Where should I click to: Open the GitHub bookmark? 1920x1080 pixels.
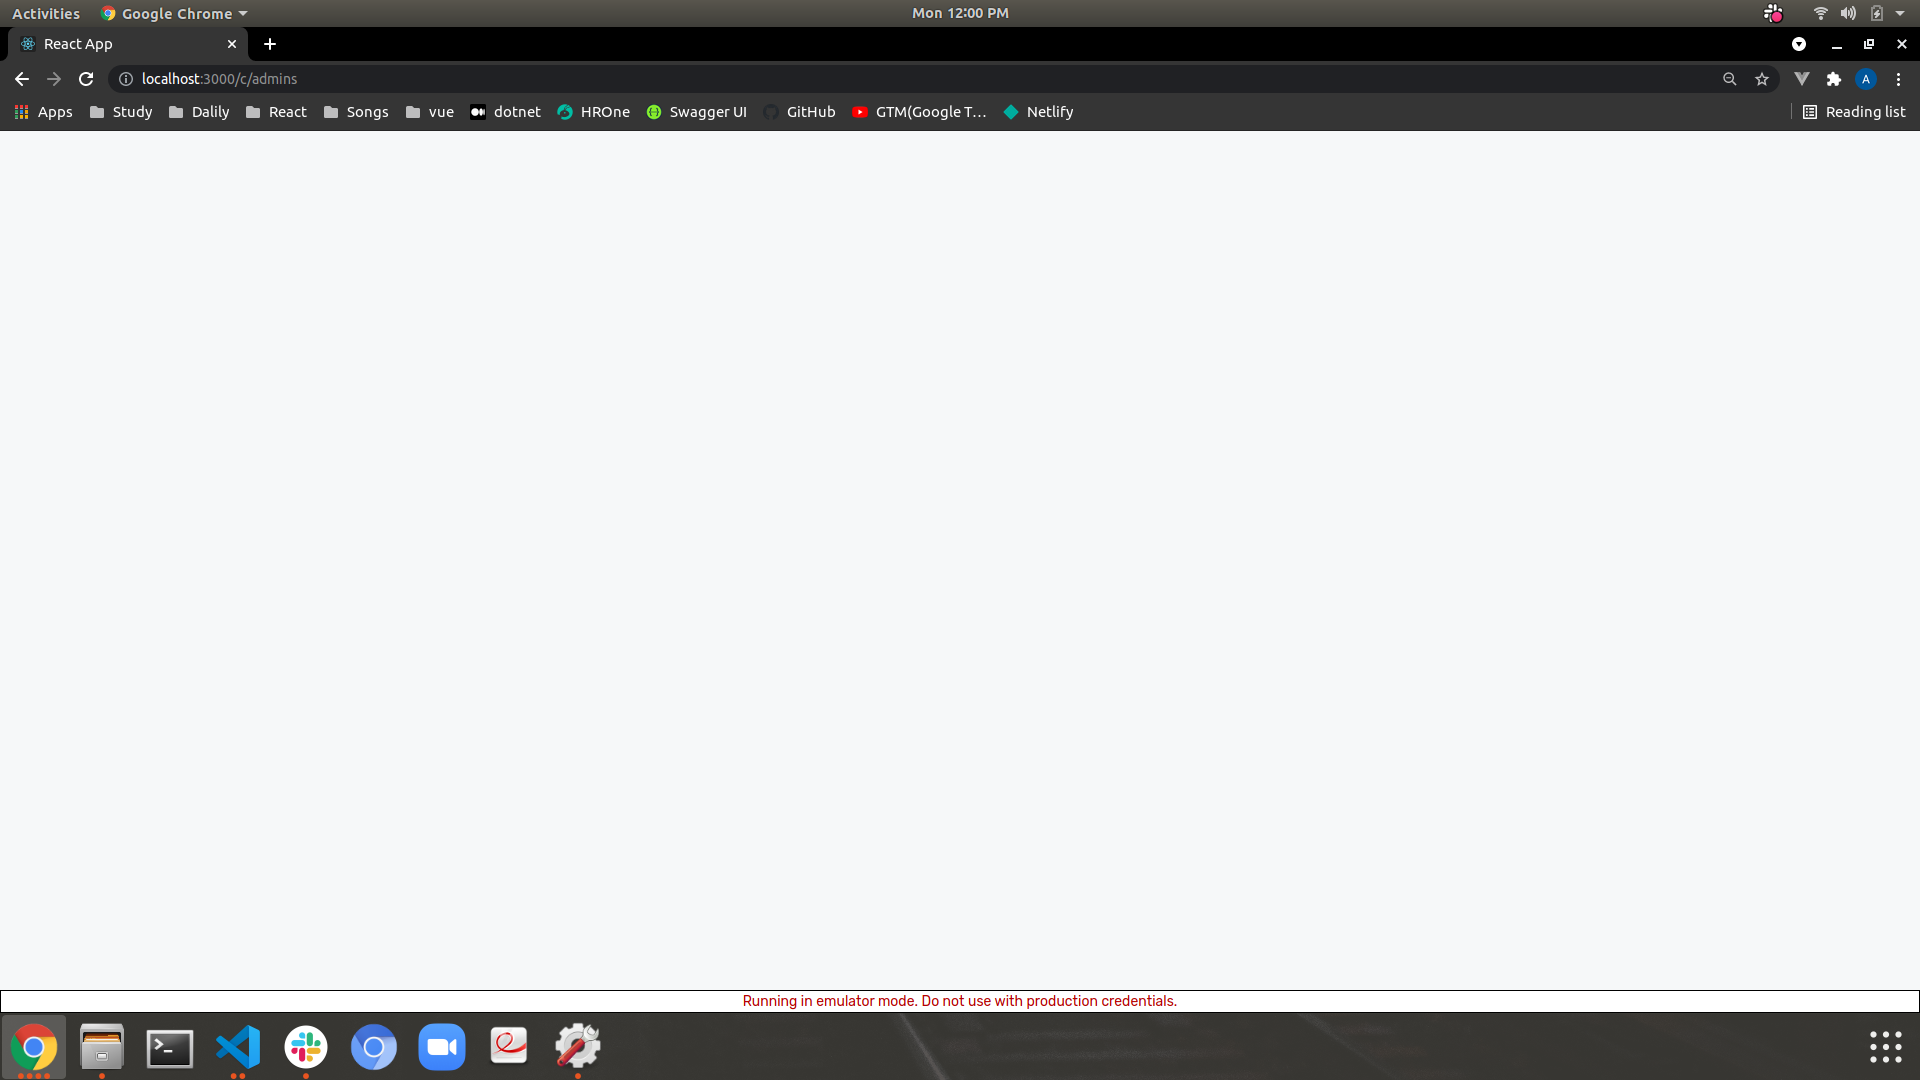click(800, 112)
